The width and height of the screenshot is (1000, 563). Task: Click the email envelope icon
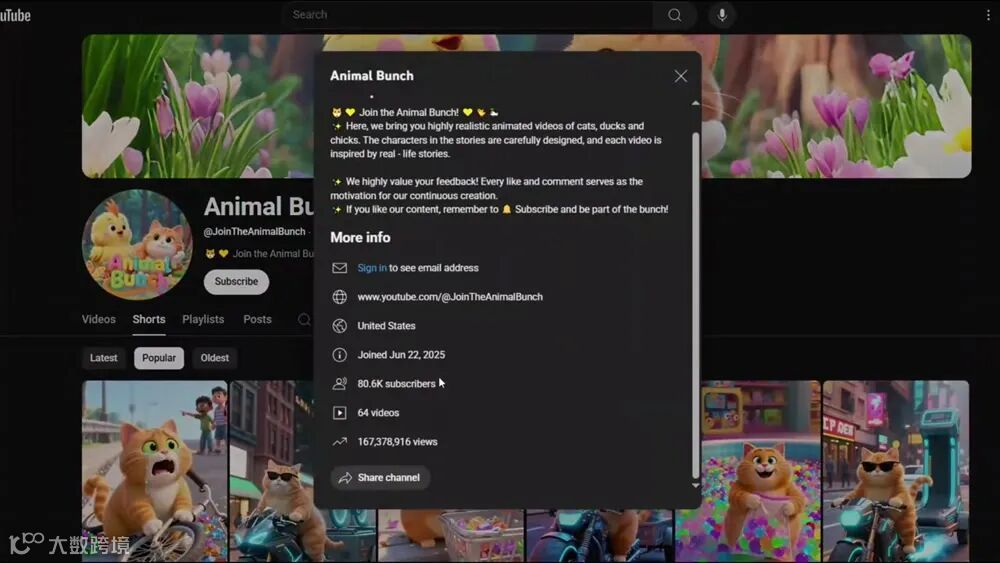pyautogui.click(x=339, y=268)
